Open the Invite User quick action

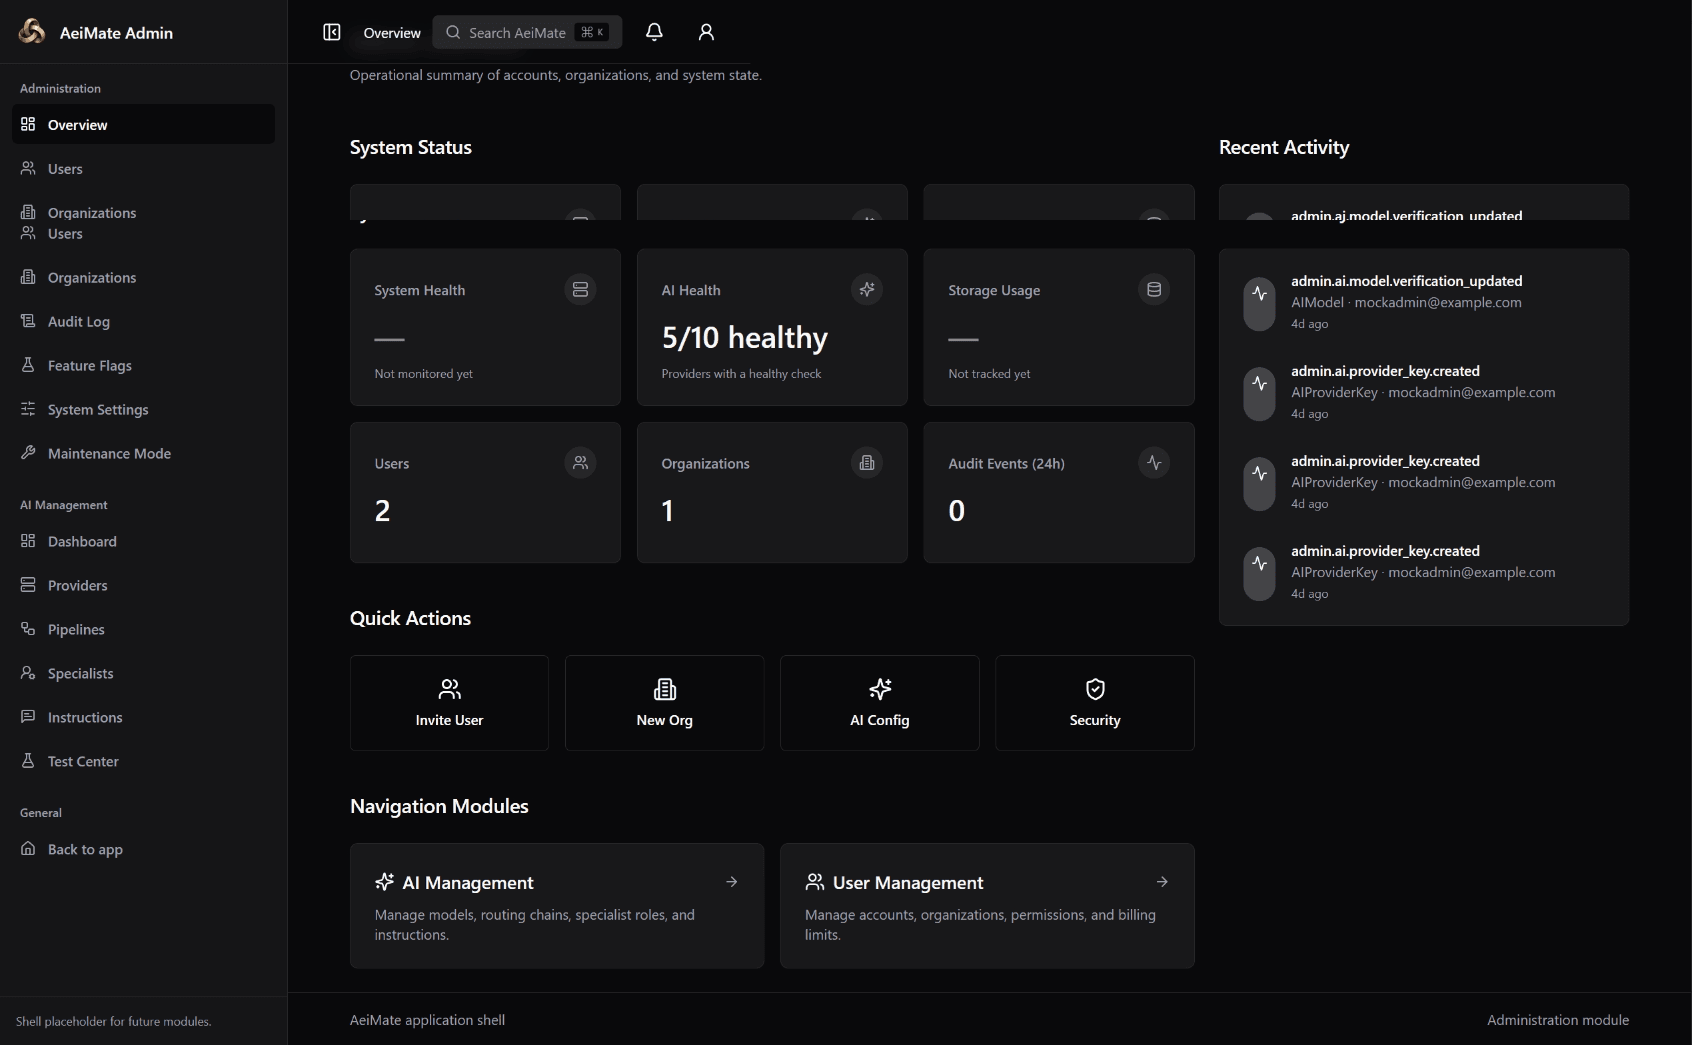pyautogui.click(x=449, y=703)
